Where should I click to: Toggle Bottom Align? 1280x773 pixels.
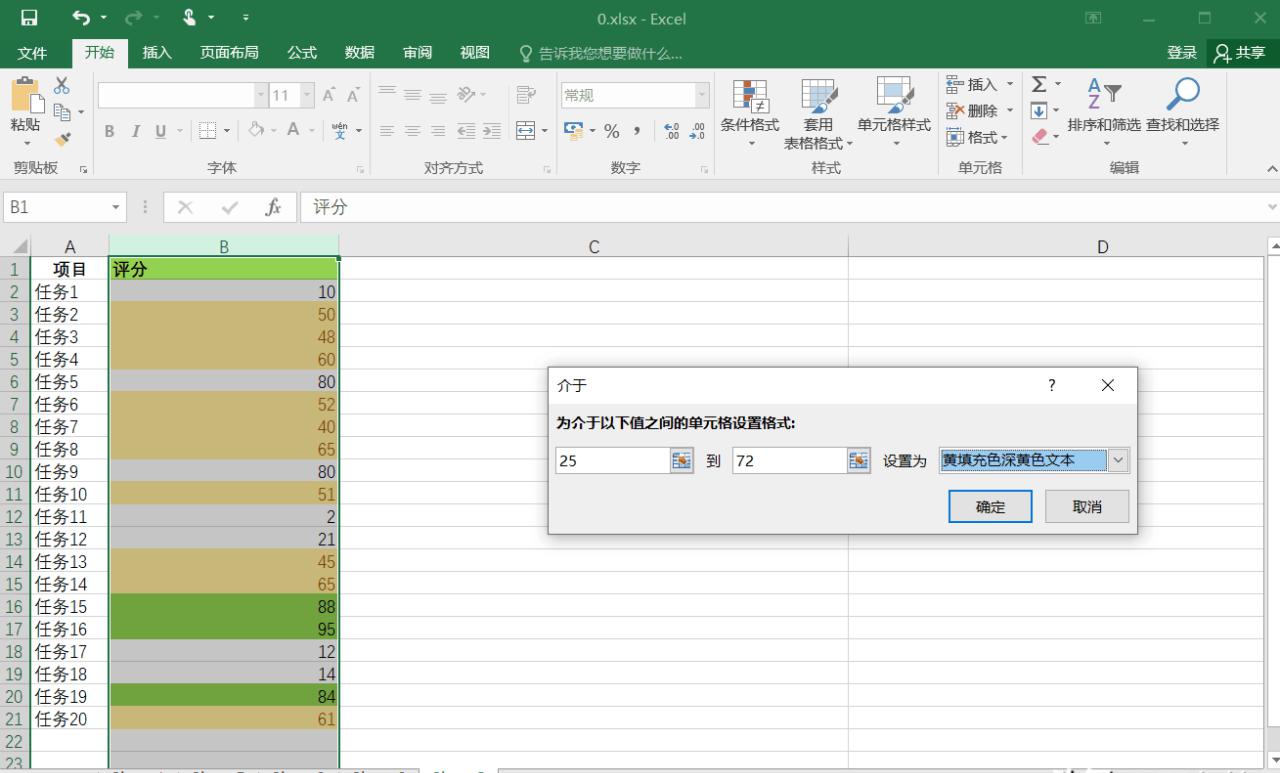[x=436, y=96]
